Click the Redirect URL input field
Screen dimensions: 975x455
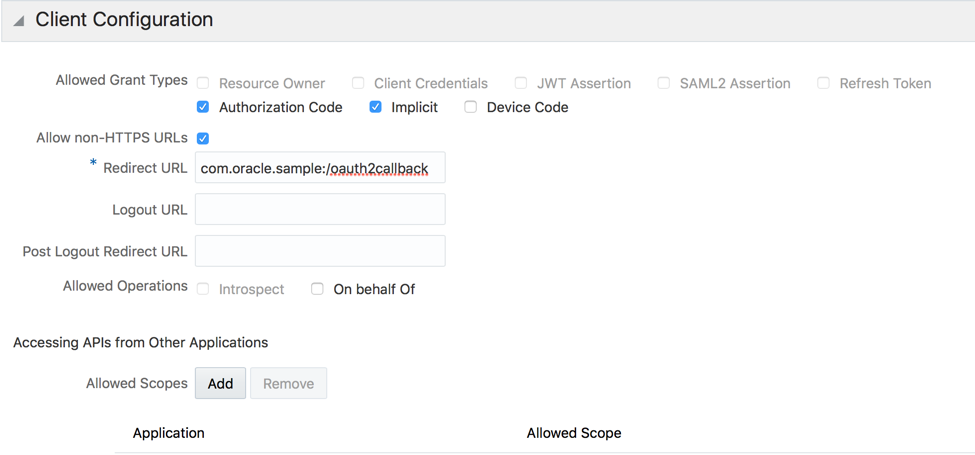click(320, 168)
